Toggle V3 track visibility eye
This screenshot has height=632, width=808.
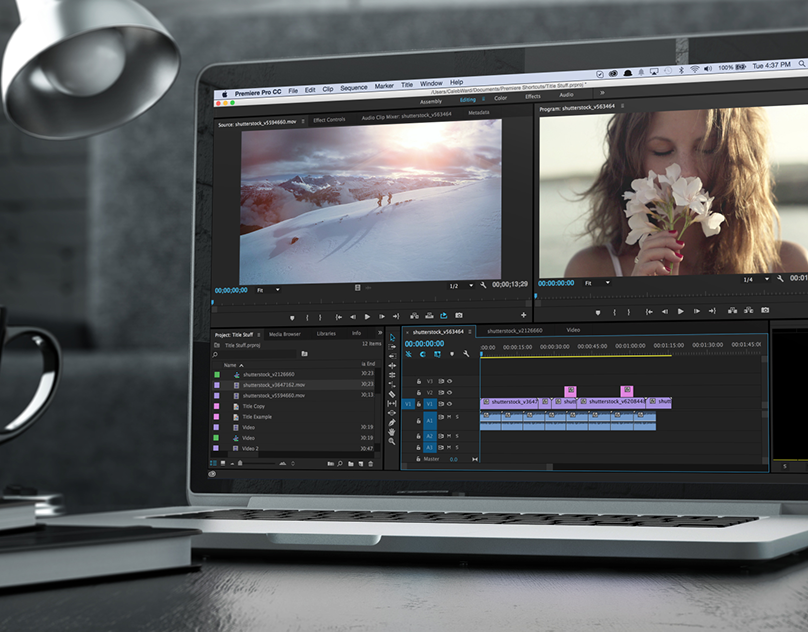[x=449, y=381]
